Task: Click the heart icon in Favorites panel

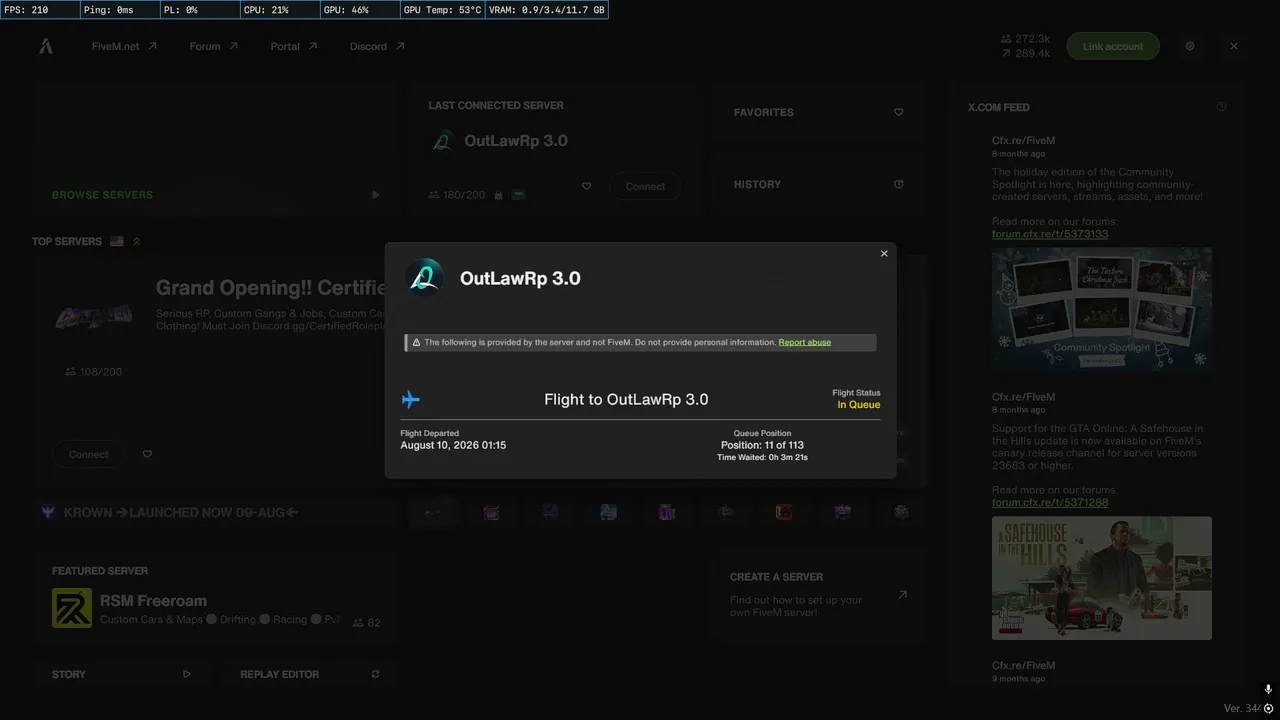Action: click(x=898, y=112)
